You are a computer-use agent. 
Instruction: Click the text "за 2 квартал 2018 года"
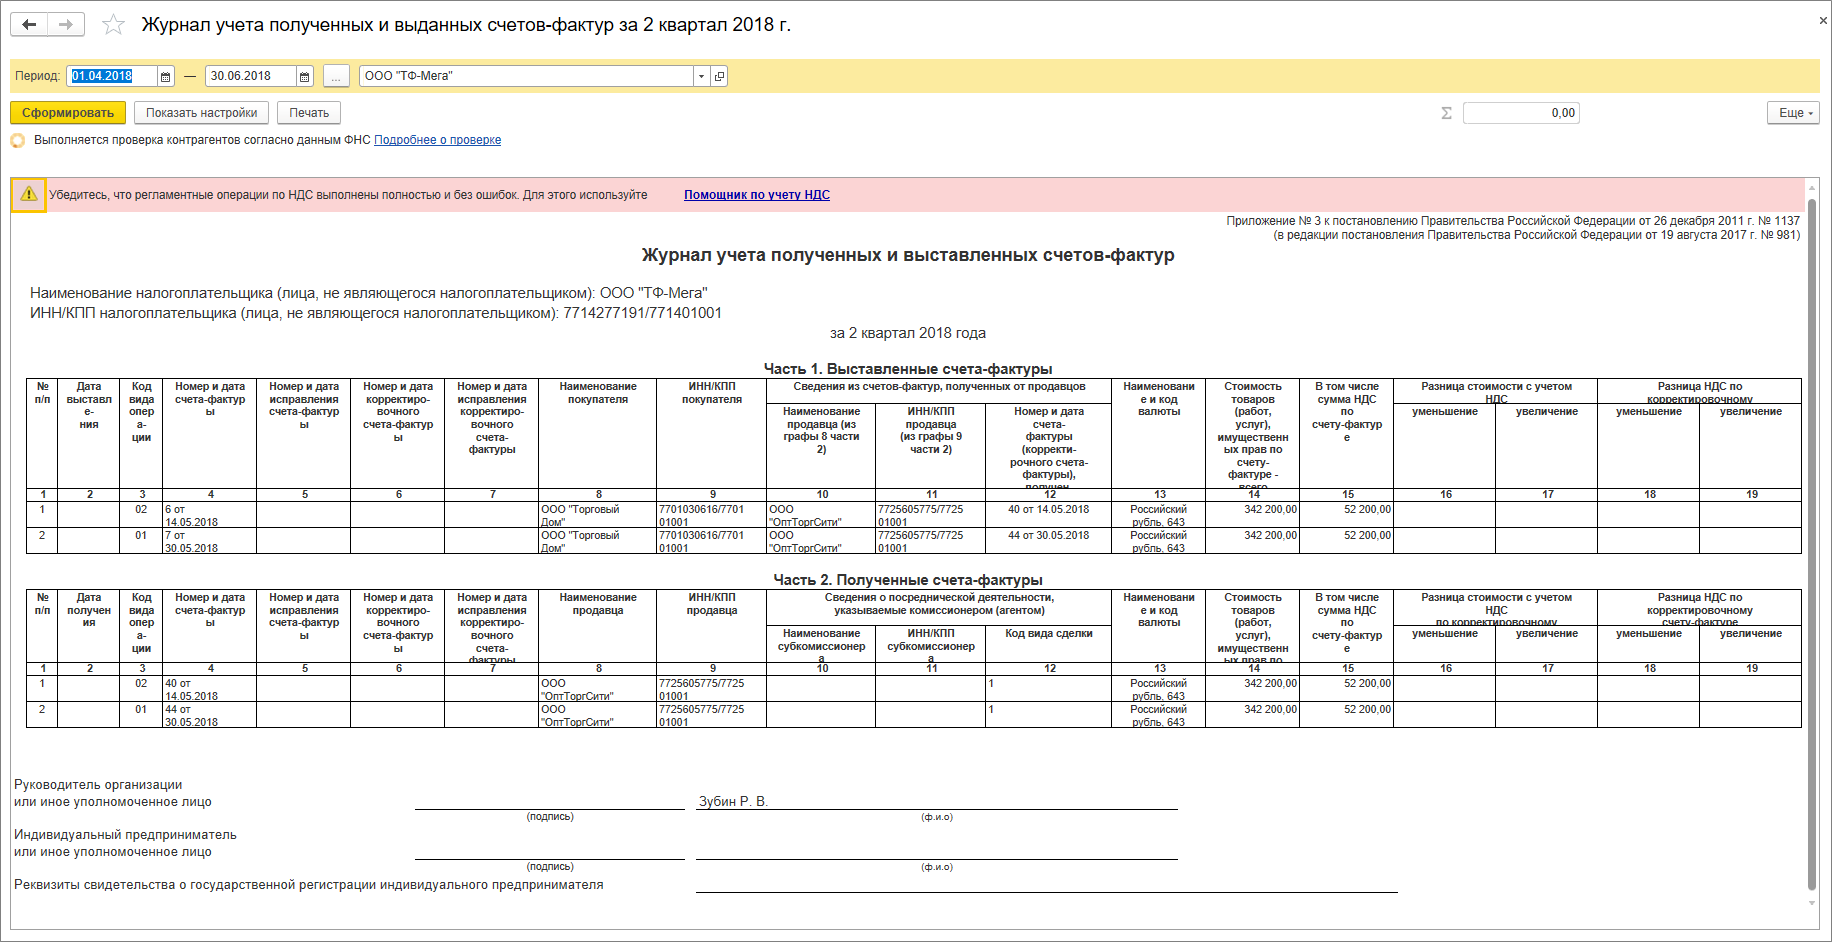pyautogui.click(x=908, y=333)
